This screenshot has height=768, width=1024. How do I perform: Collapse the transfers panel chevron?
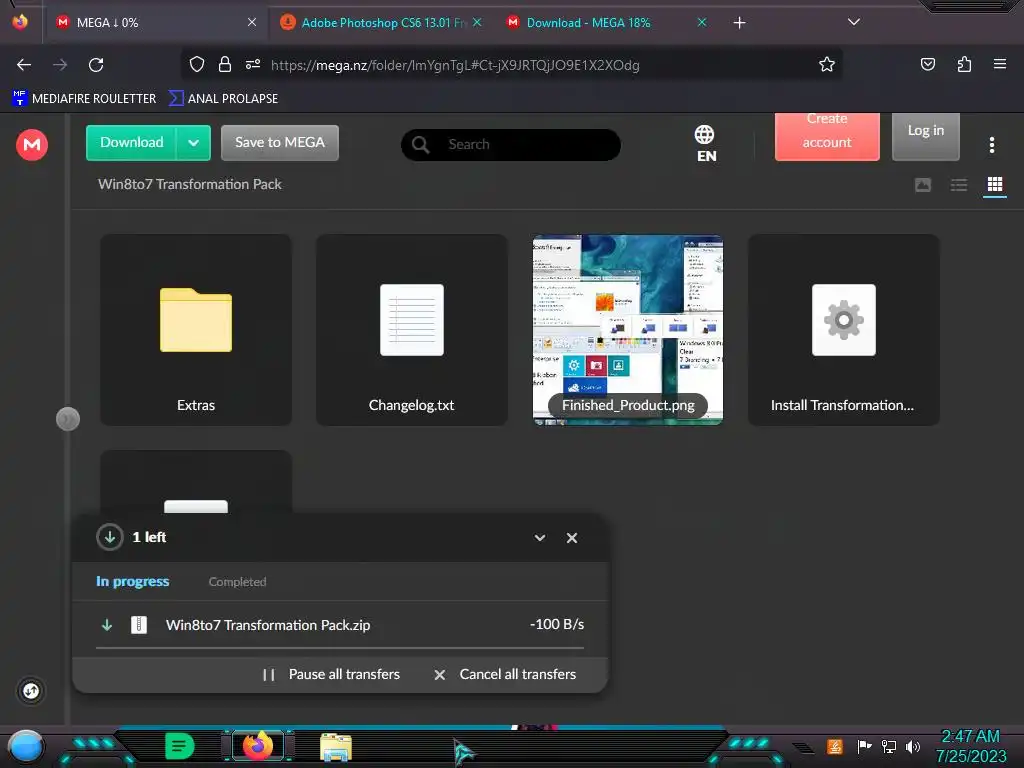[539, 538]
